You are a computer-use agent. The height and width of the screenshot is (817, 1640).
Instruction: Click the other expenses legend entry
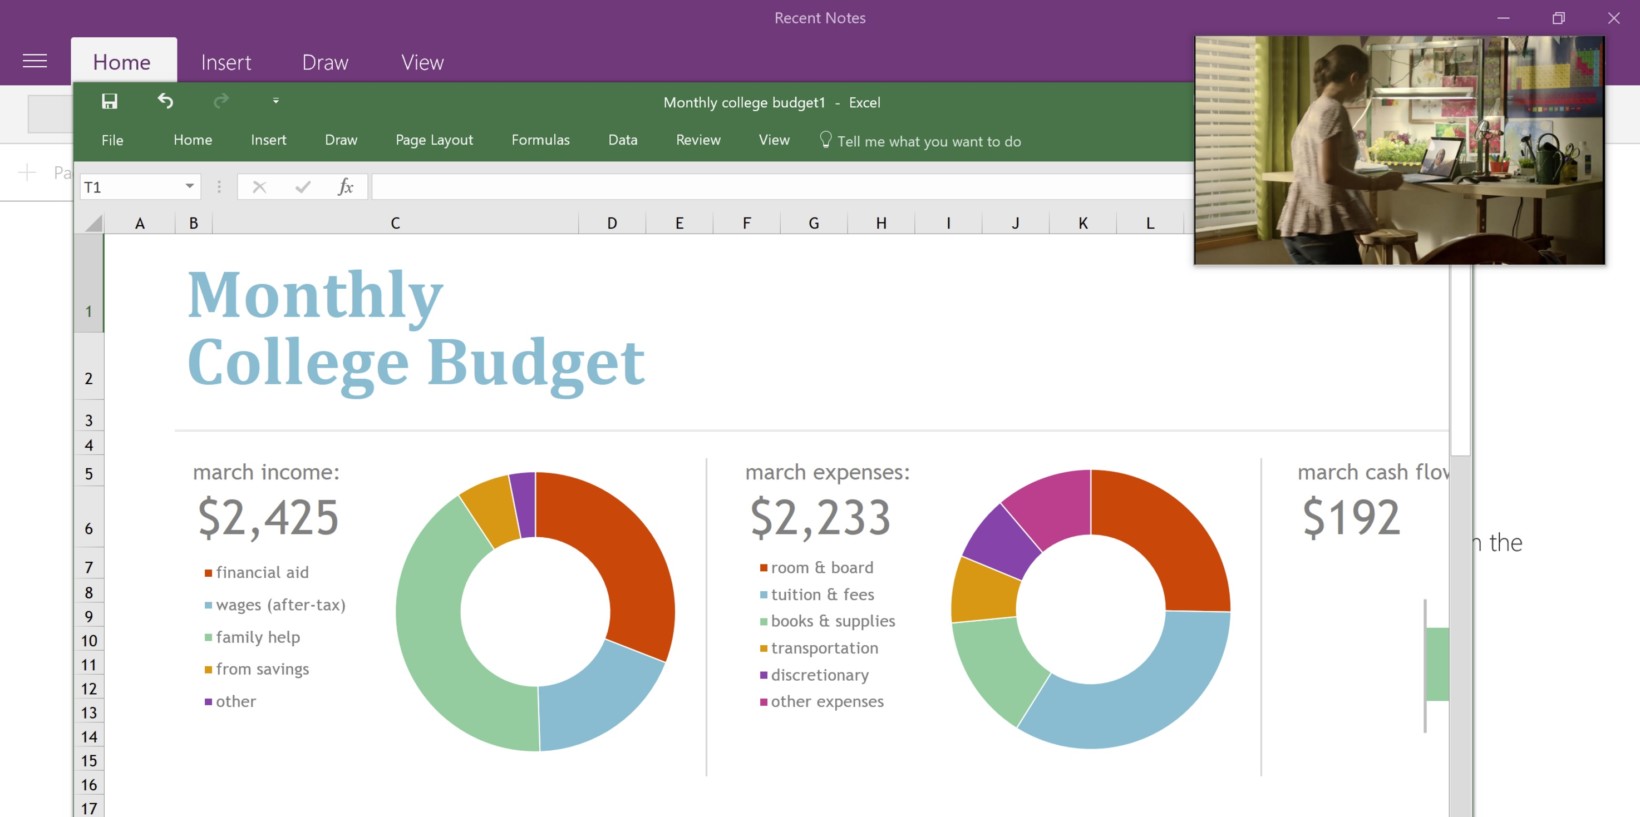tap(822, 702)
